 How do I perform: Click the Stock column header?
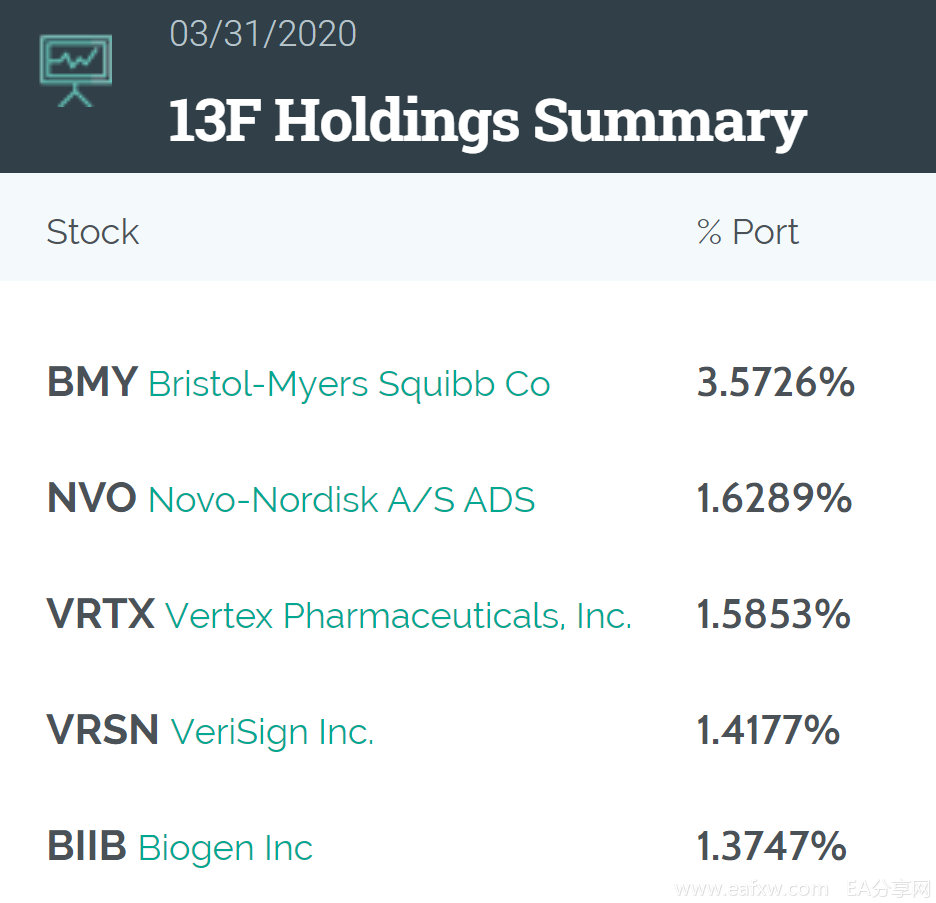point(93,232)
